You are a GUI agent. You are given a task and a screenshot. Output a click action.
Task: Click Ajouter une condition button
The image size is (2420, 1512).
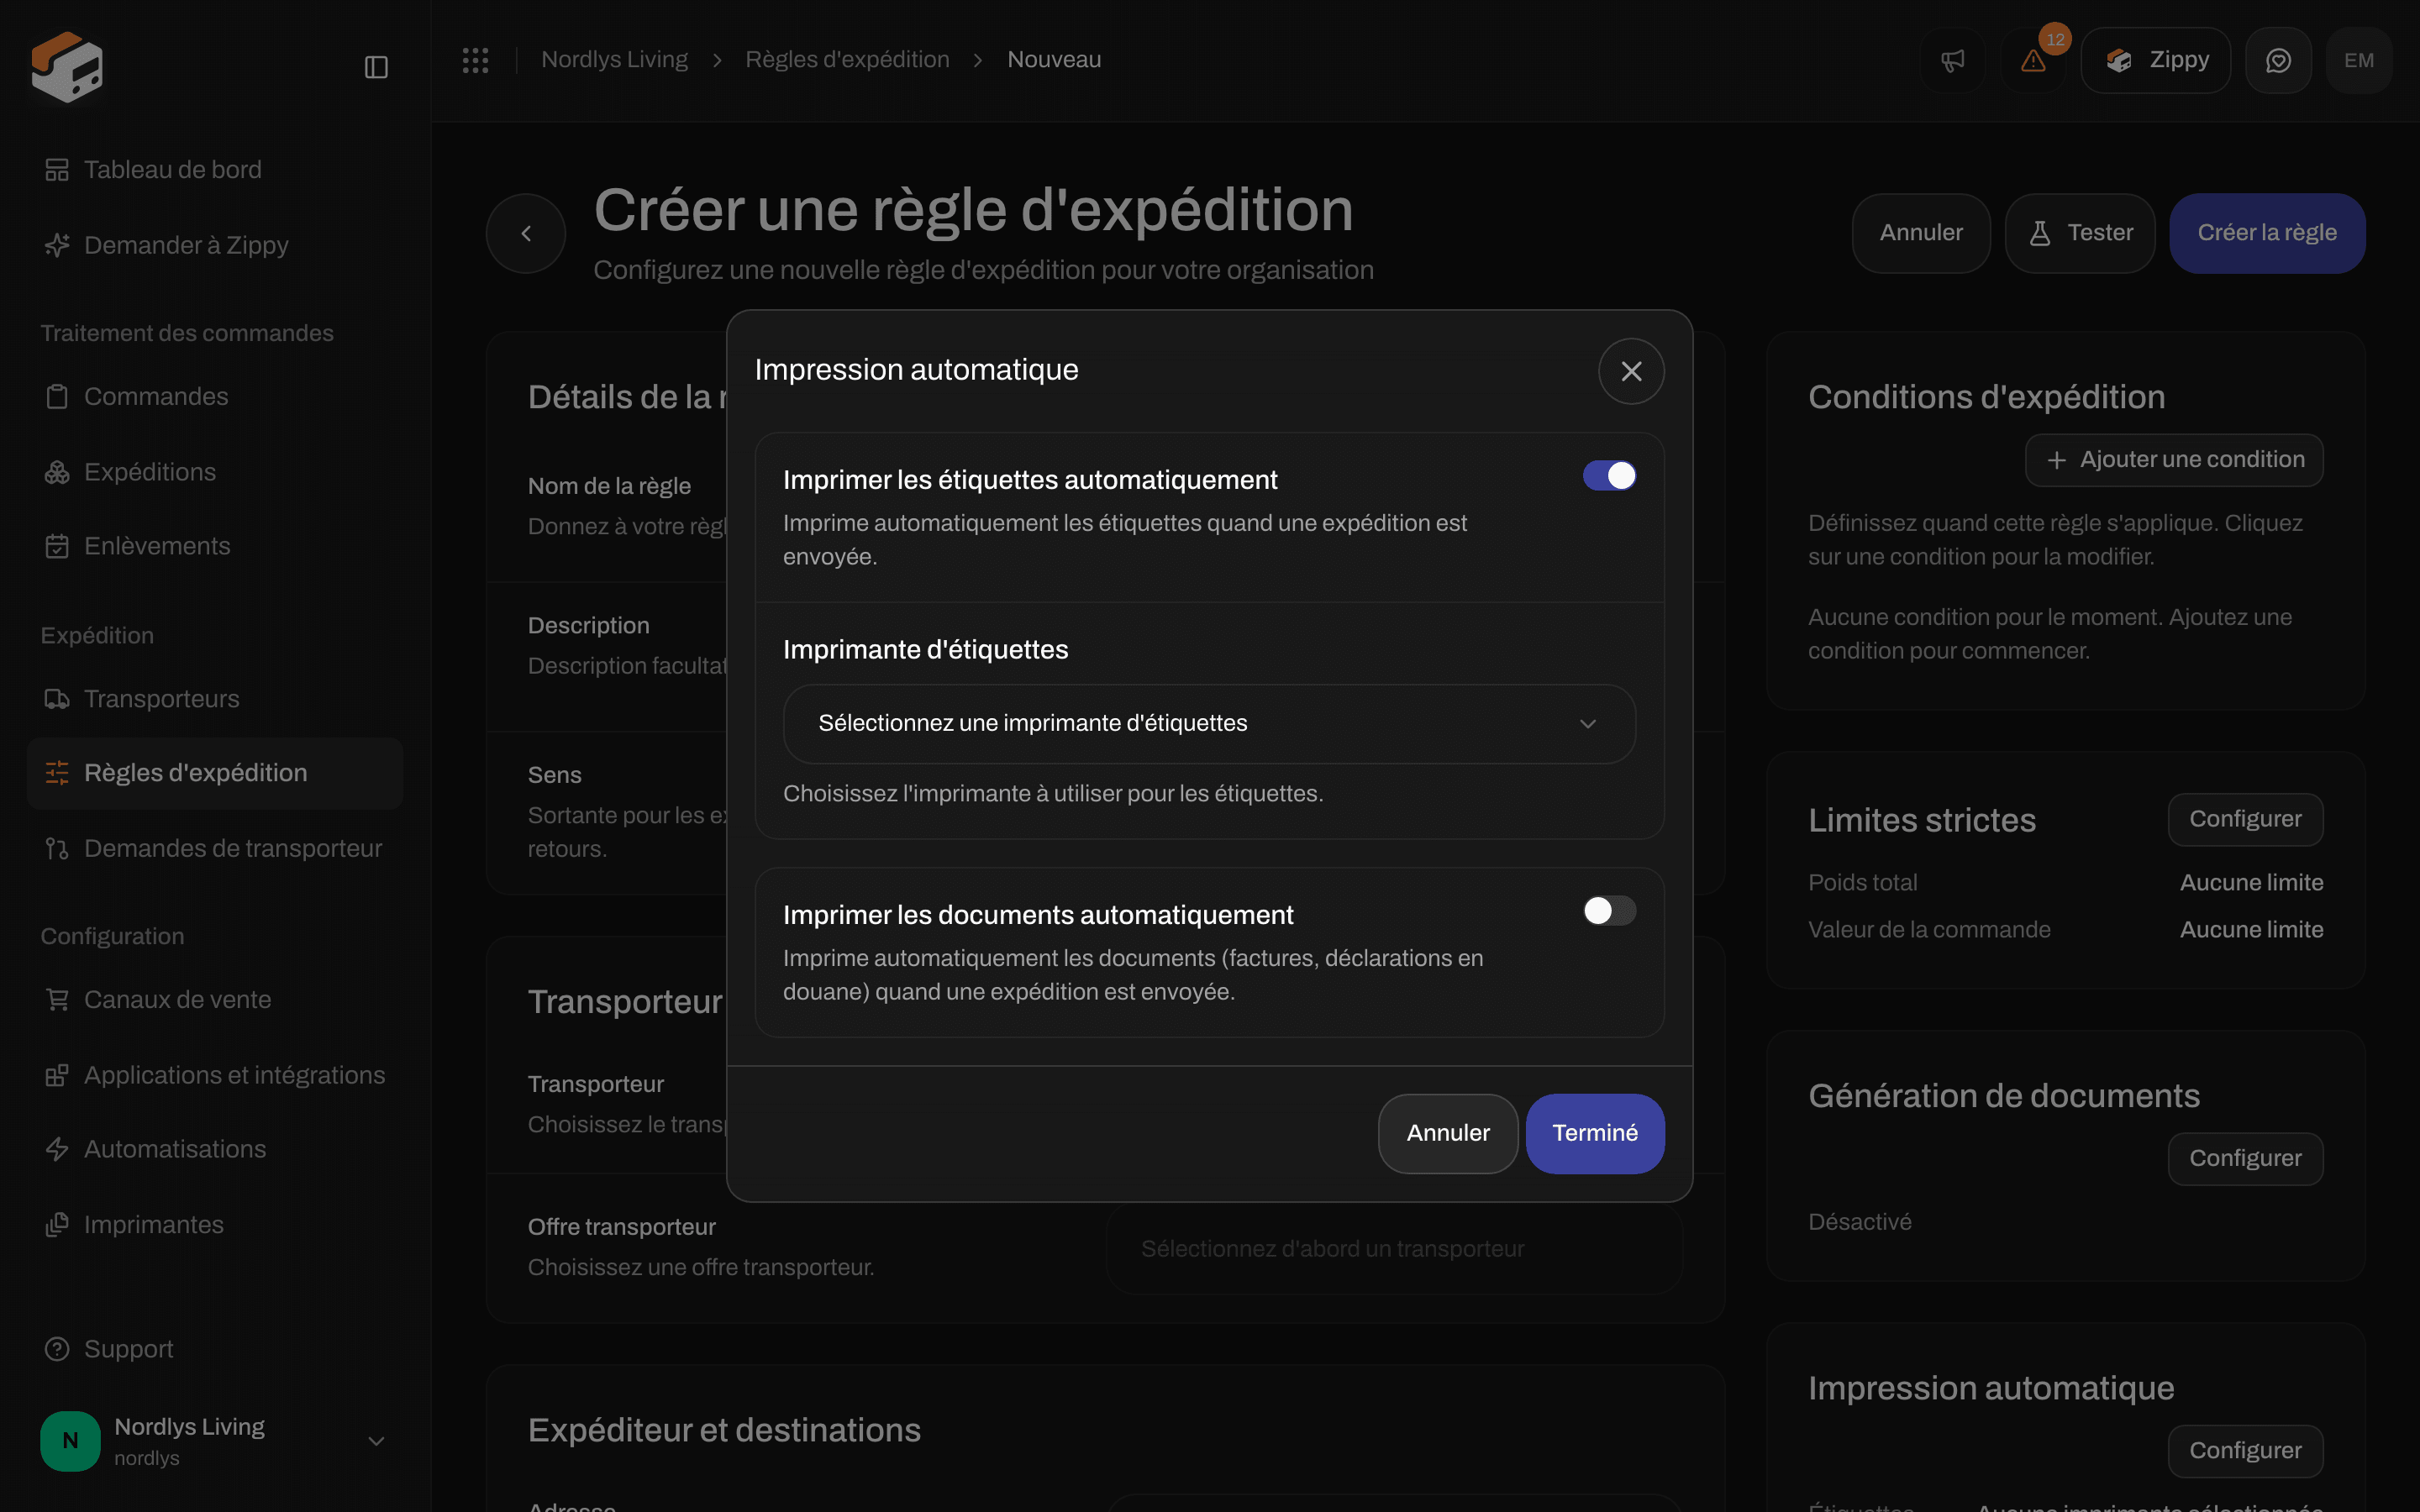[x=2174, y=460]
